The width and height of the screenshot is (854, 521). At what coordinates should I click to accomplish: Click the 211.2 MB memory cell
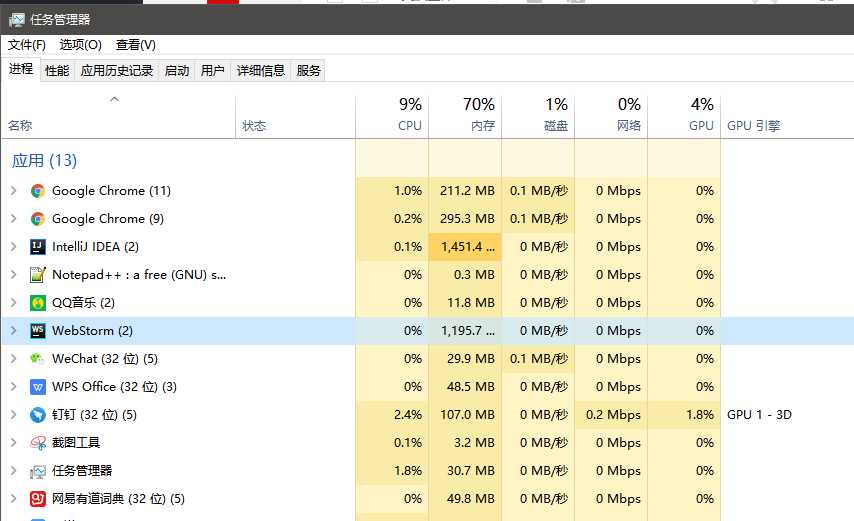[467, 191]
